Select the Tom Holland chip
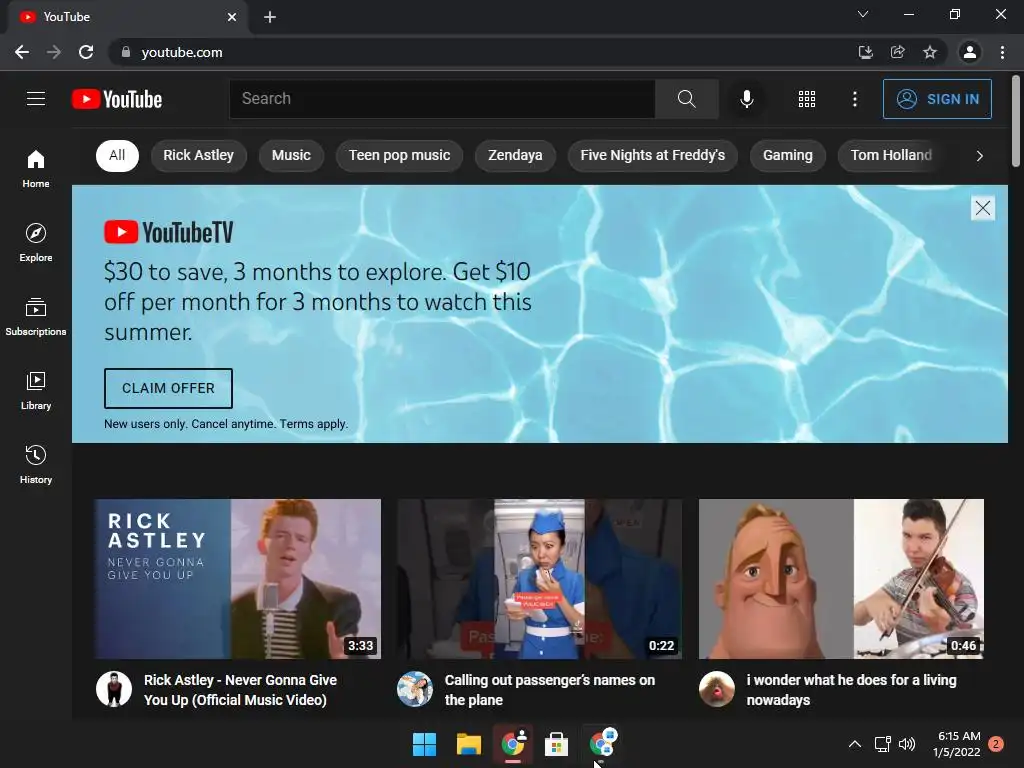The width and height of the screenshot is (1024, 768). click(x=891, y=155)
